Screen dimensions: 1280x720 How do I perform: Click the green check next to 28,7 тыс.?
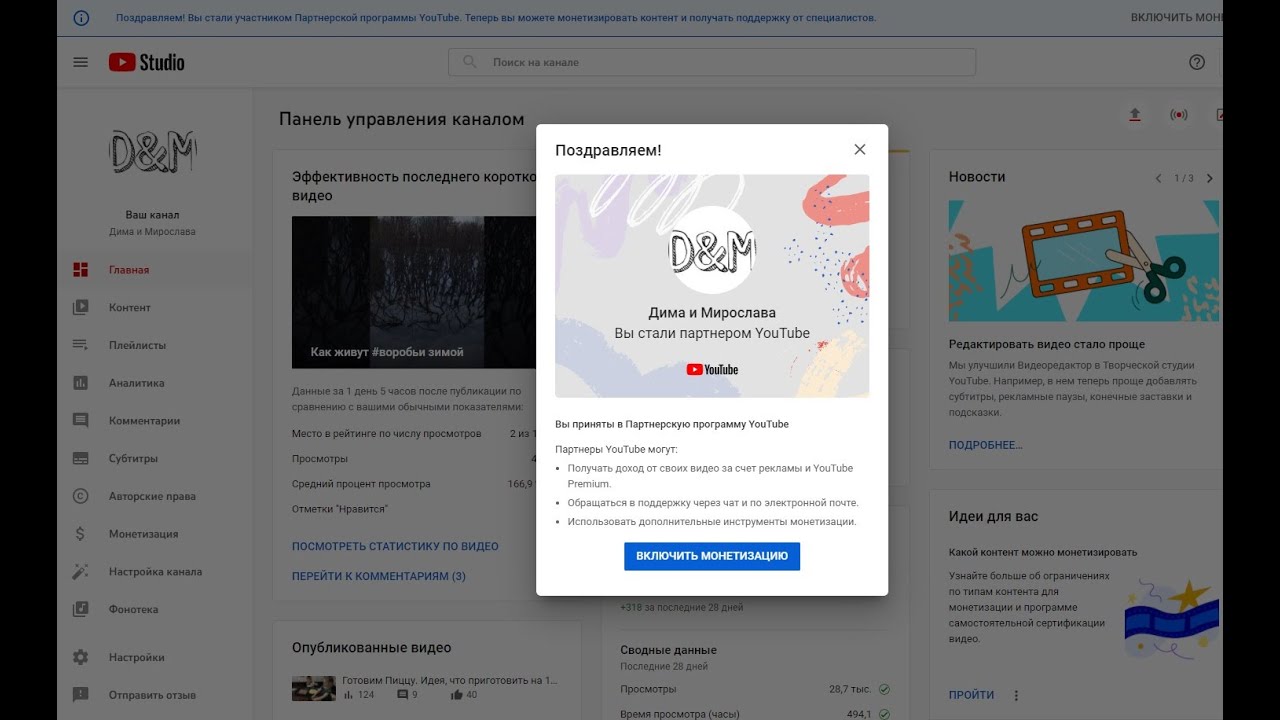pos(884,689)
